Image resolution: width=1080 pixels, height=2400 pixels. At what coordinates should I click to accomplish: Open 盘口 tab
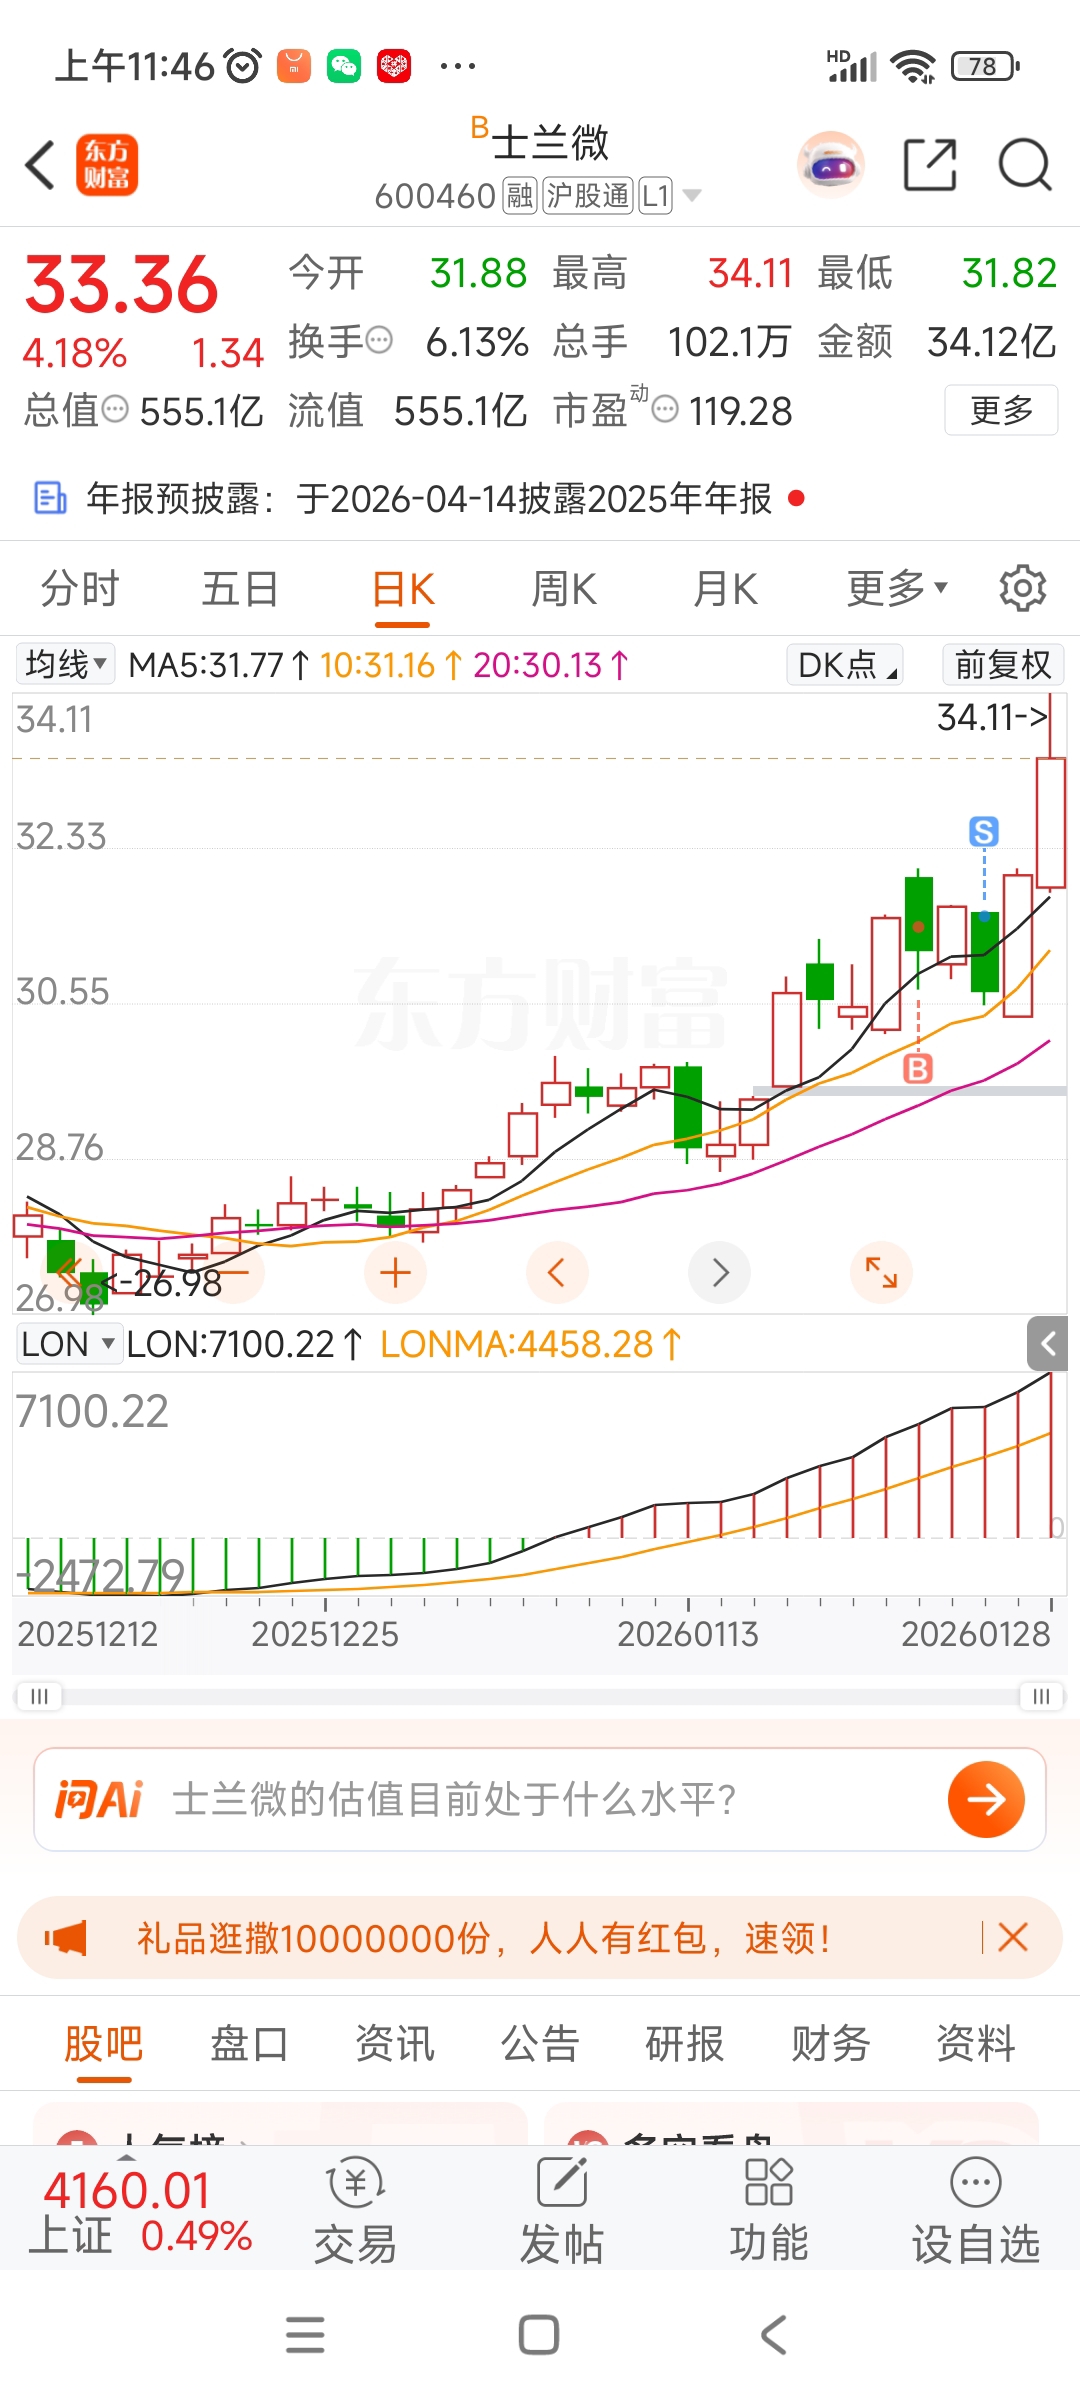tap(249, 2043)
